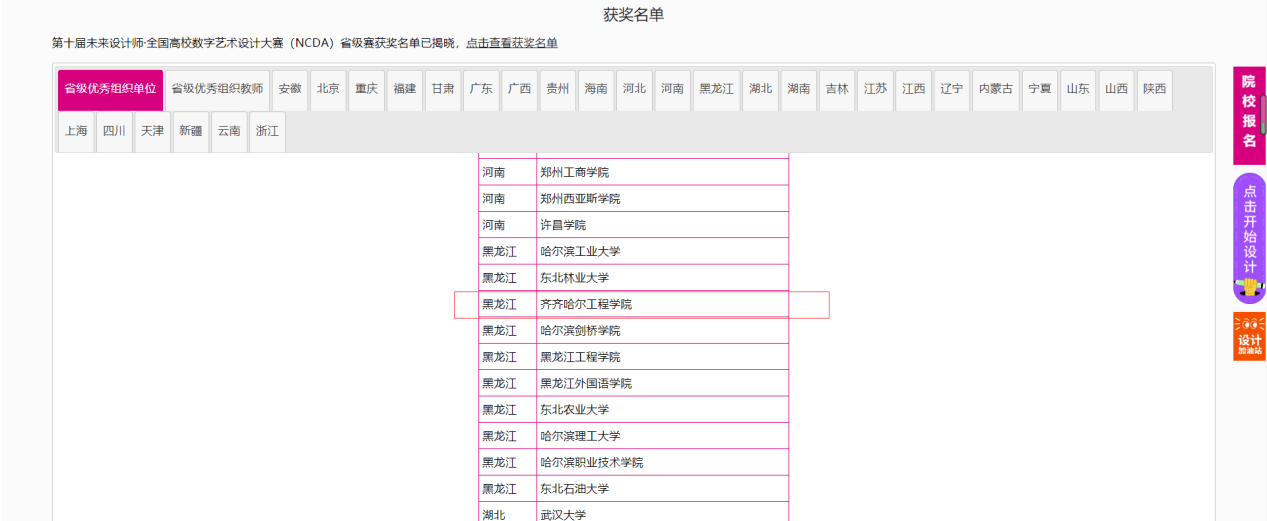Open the 内蒙古 tab
The height and width of the screenshot is (521, 1267).
point(996,89)
